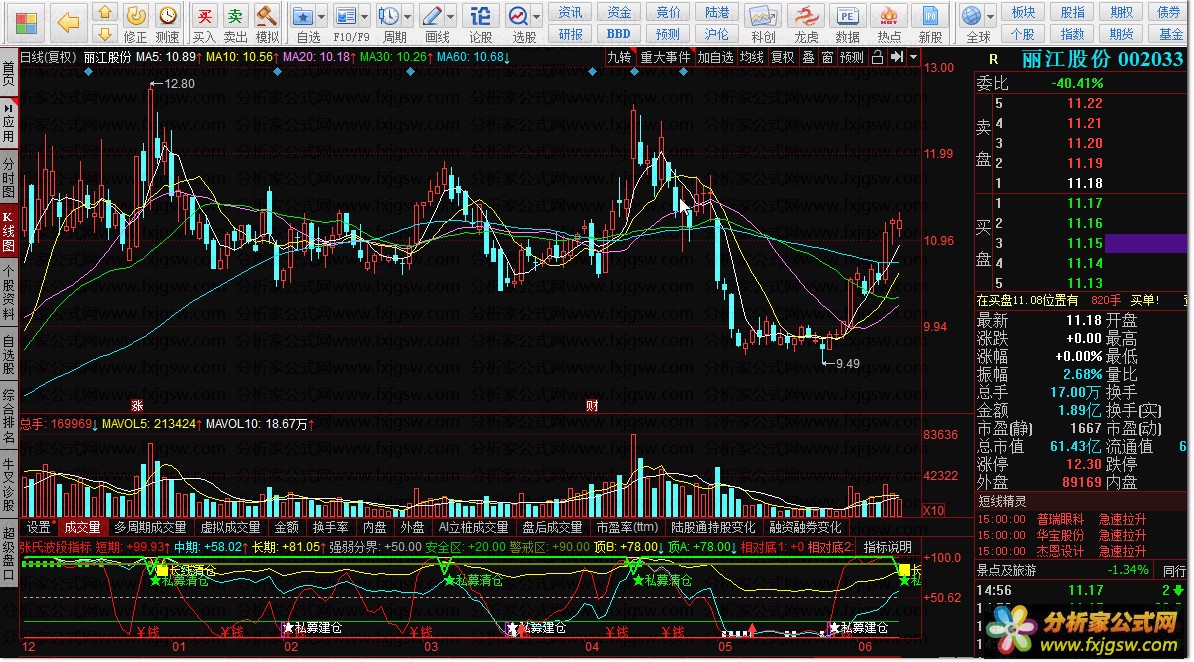Image resolution: width=1194 pixels, height=662 pixels.
Task: Select the 画线 pencil drawing tool
Action: [x=432, y=15]
